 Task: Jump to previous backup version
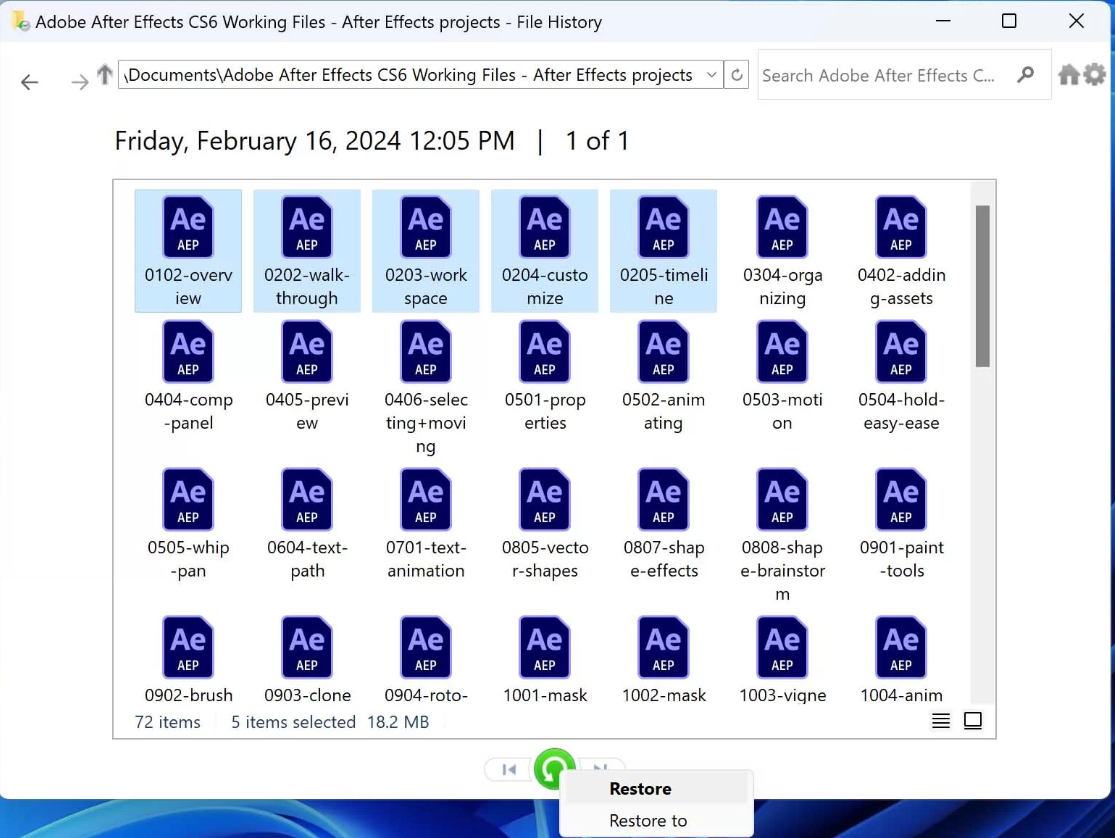pyautogui.click(x=509, y=769)
